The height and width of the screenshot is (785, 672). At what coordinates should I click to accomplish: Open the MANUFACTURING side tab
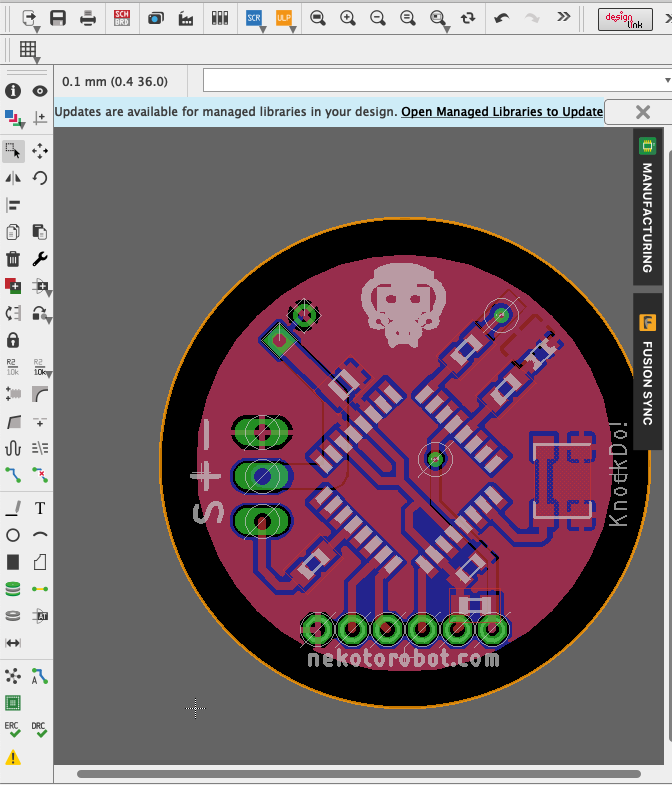[x=647, y=207]
